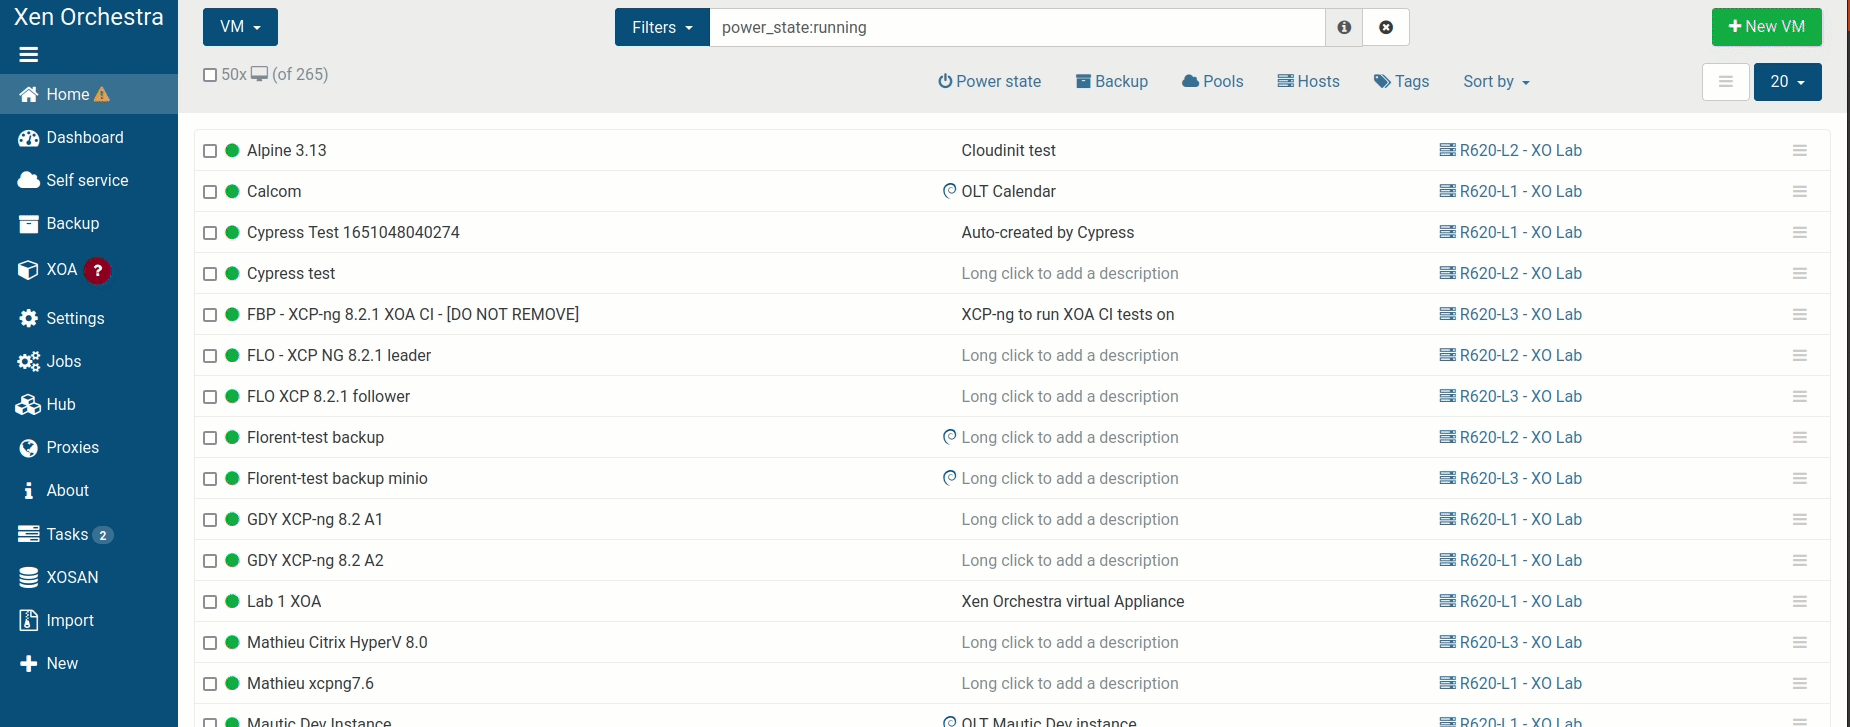Open host R620-L1 link for Calcom
1850x727 pixels.
coord(1510,191)
